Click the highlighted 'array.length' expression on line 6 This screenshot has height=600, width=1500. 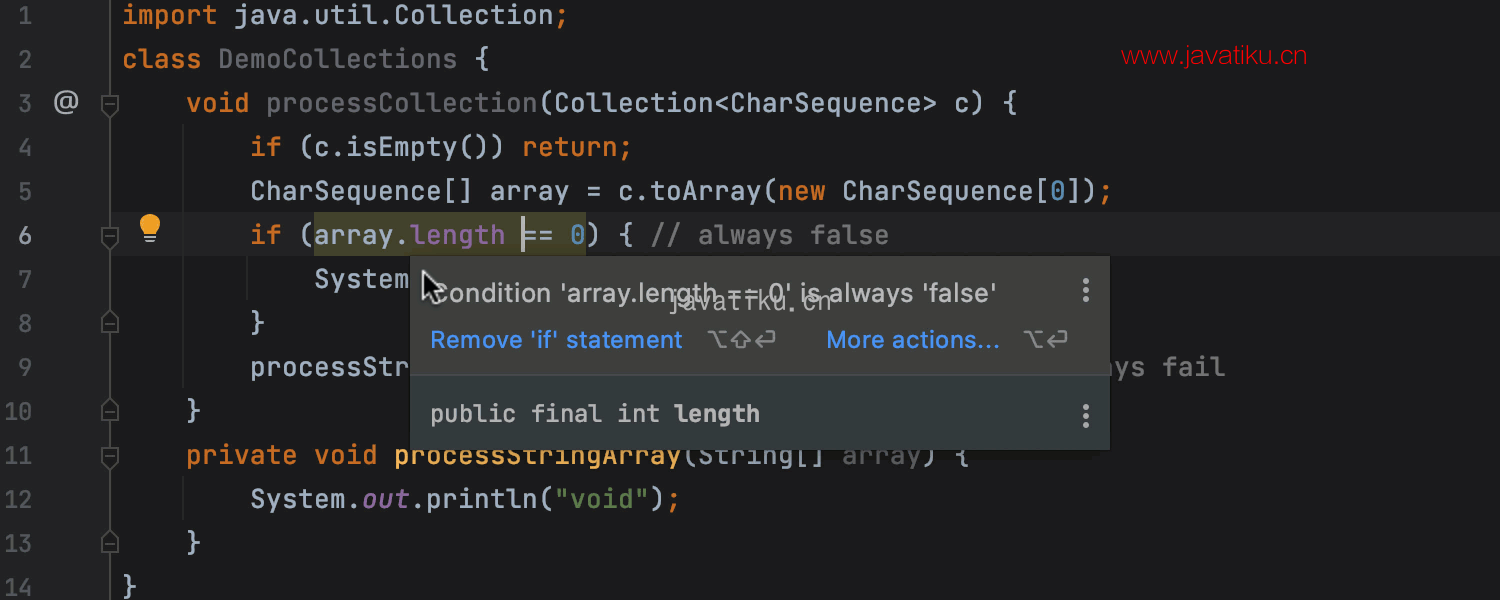click(410, 235)
